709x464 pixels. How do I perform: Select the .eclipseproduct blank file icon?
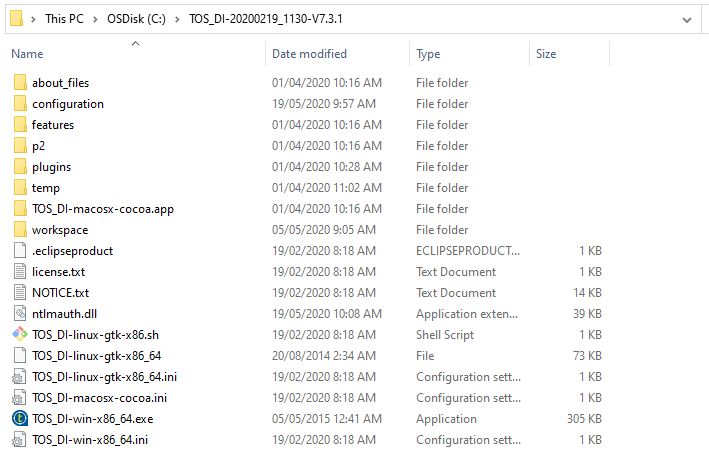(20, 251)
